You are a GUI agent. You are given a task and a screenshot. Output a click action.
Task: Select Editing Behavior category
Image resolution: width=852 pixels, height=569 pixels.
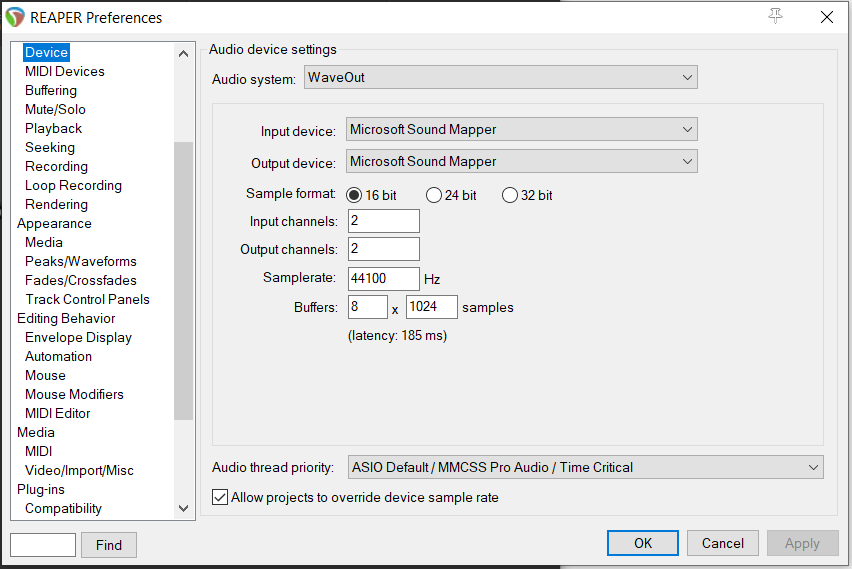click(x=66, y=318)
